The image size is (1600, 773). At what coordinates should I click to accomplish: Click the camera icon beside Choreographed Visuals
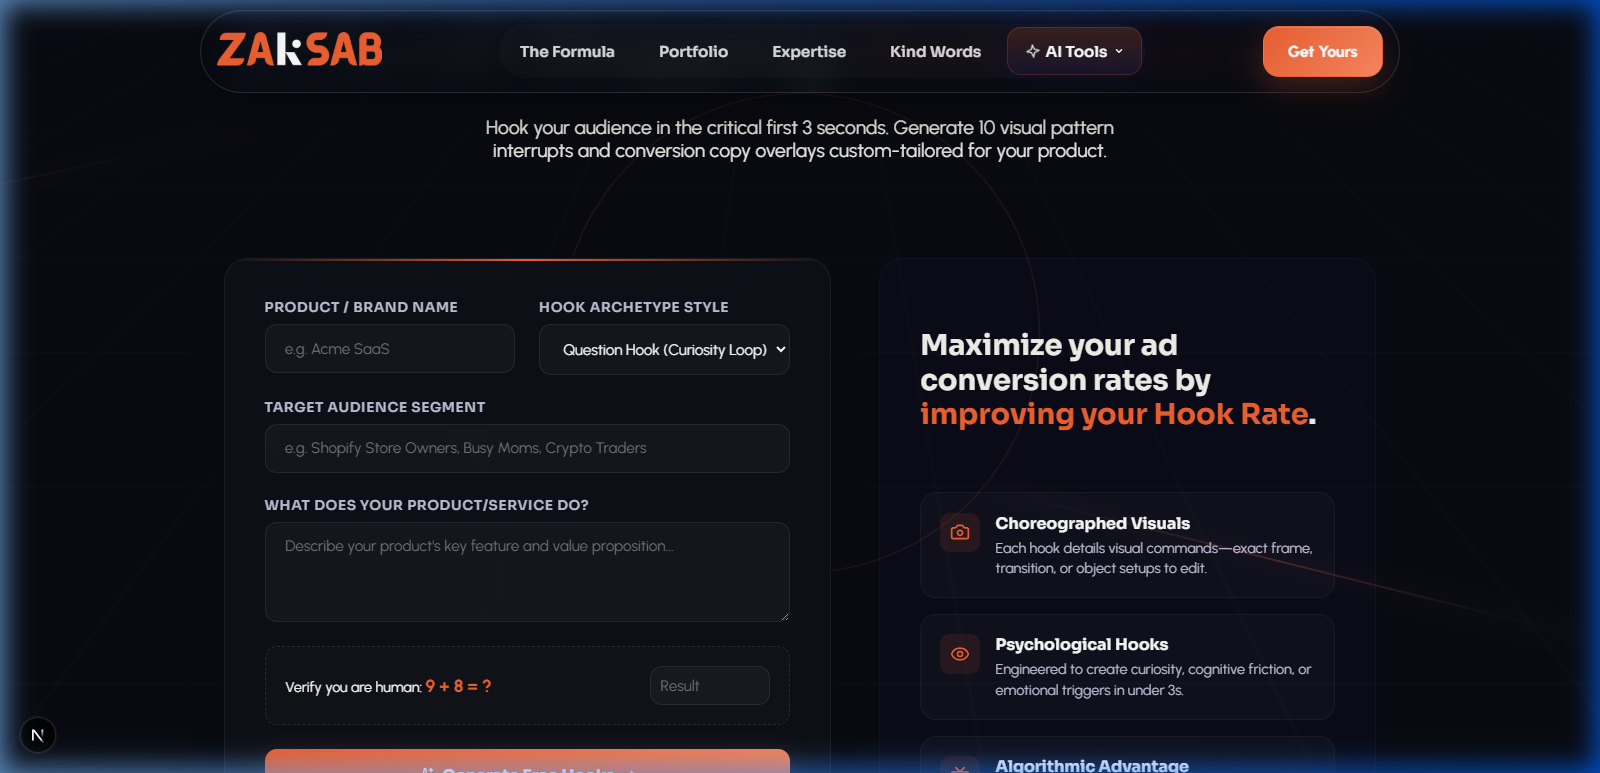(x=960, y=532)
